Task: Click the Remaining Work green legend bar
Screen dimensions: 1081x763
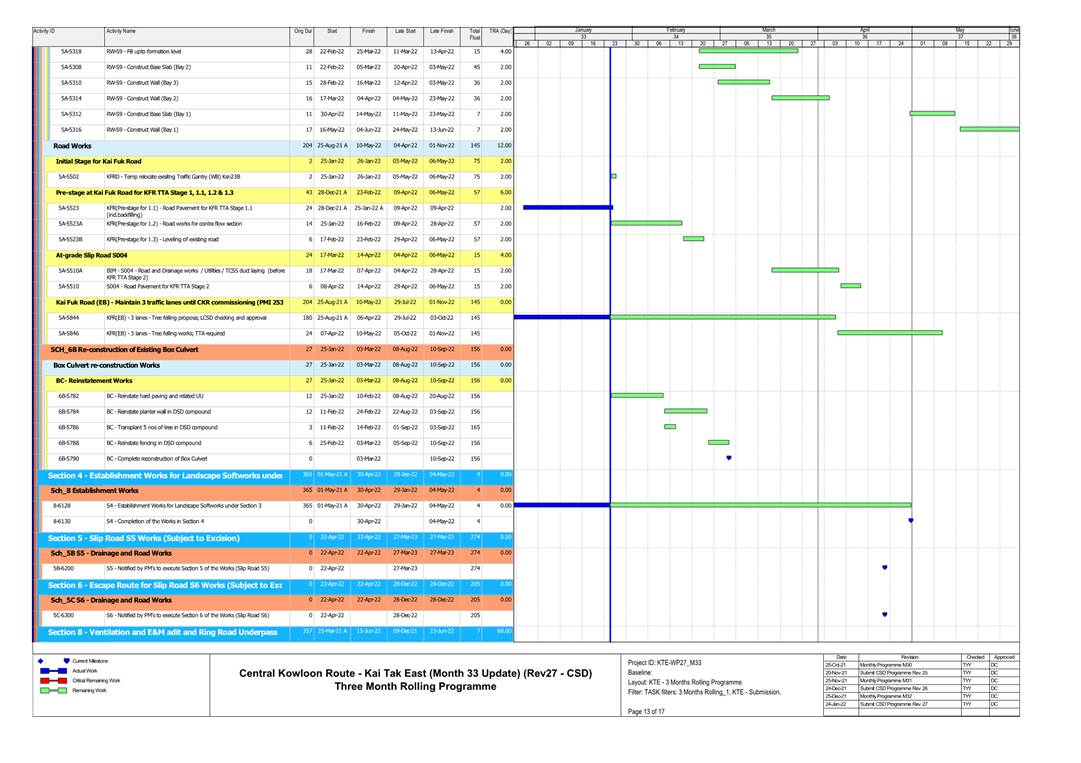Action: coord(50,690)
